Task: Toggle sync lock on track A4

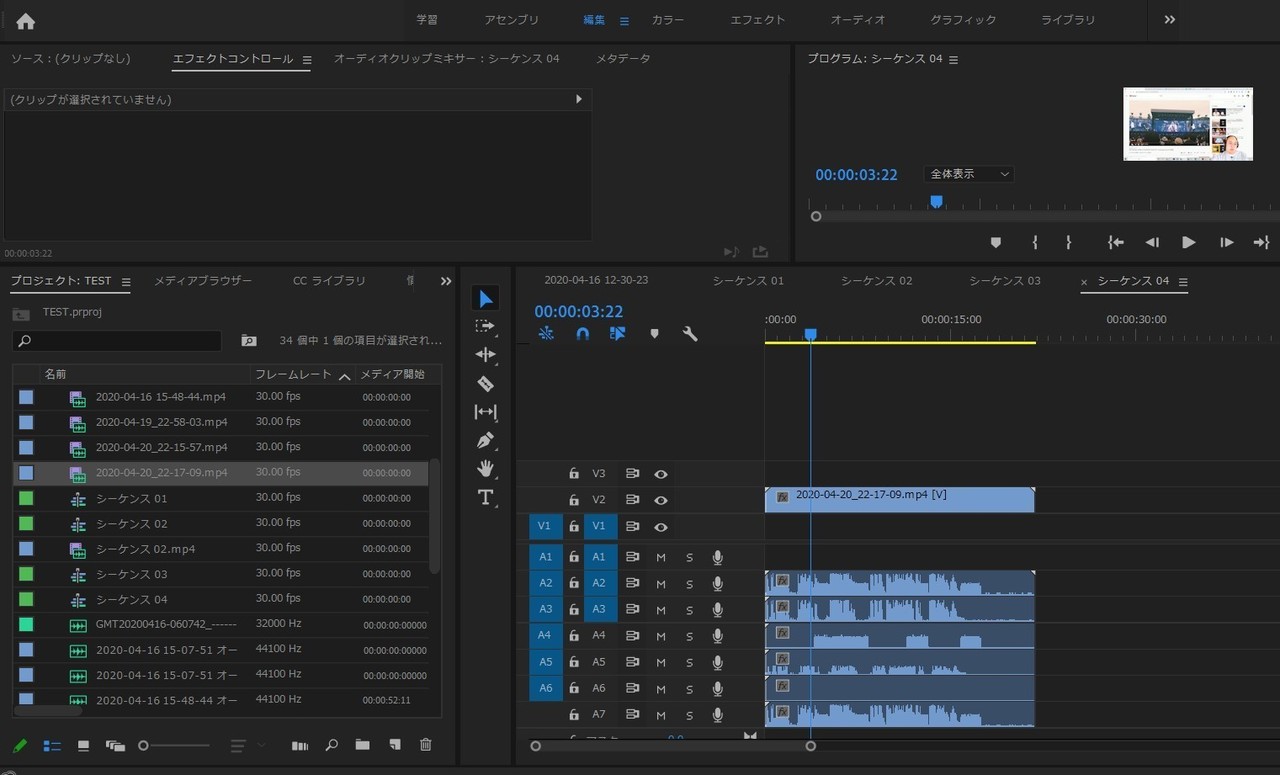Action: click(632, 635)
